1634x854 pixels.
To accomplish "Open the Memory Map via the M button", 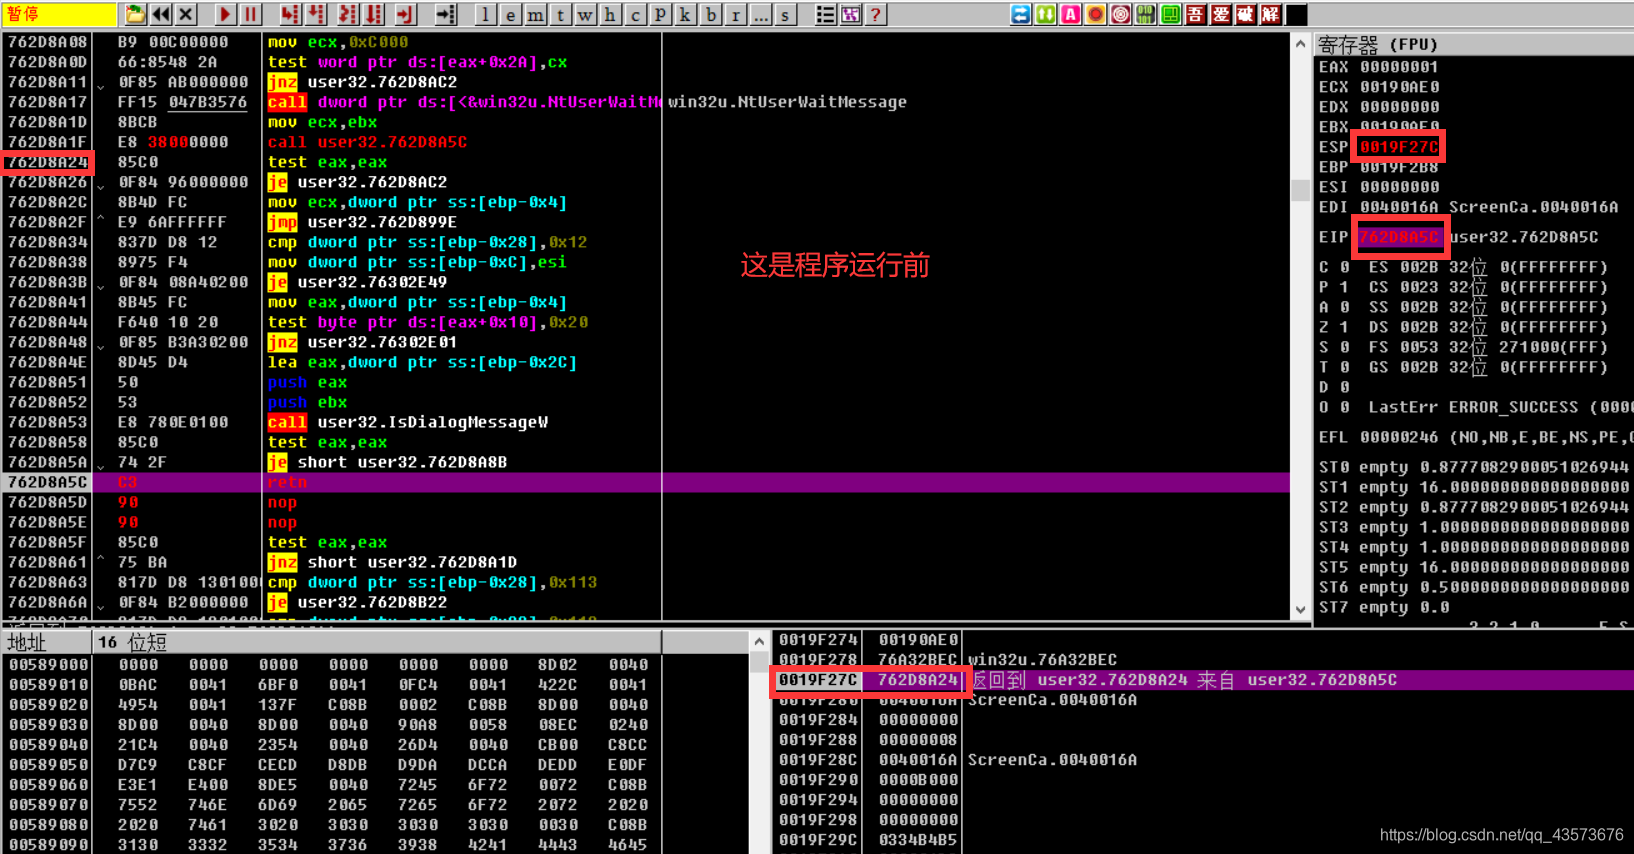I will pos(535,14).
